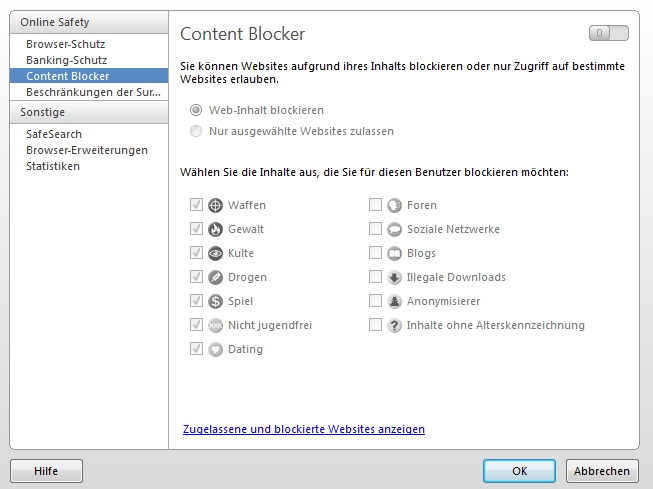
Task: Click the Dating heart icon
Action: (x=215, y=349)
